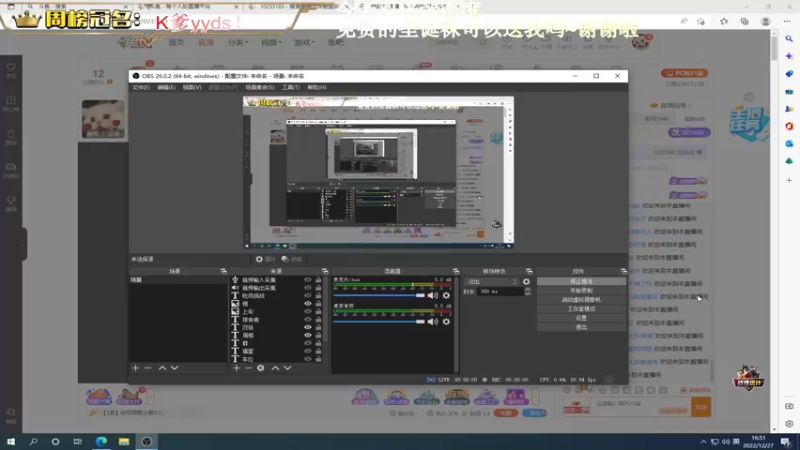Adjust desktop audio volume slider
Screen dimensions: 800x450
379,322
